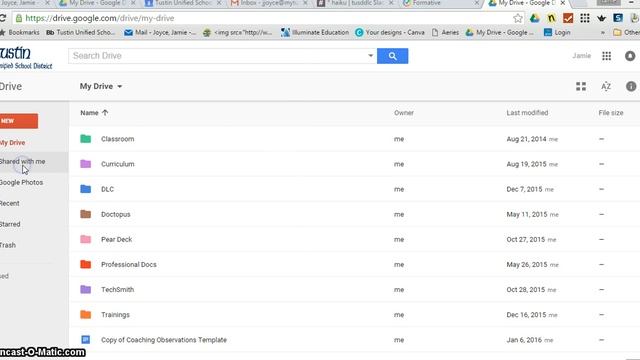Click the red Professional Docs folder icon
The image size is (640, 360).
(86, 264)
